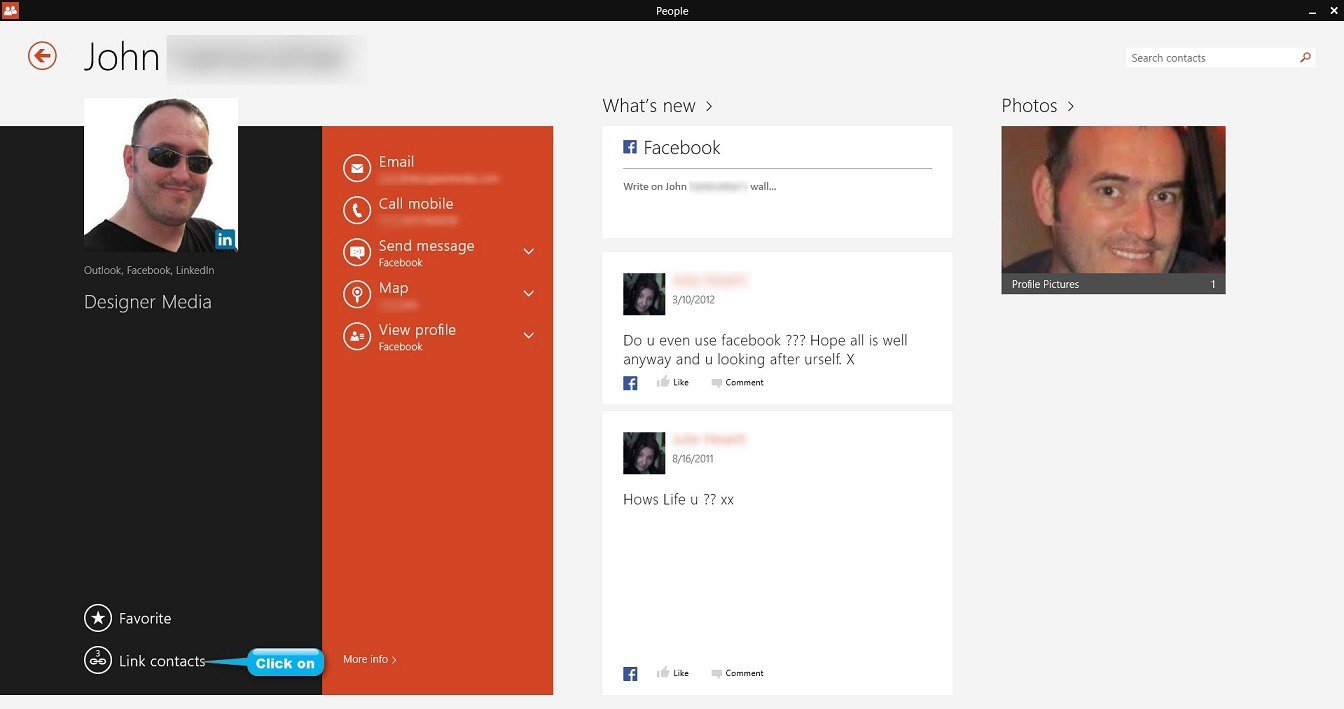This screenshot has width=1344, height=709.
Task: Click poster avatar on 3/10/2012 post
Action: (644, 294)
